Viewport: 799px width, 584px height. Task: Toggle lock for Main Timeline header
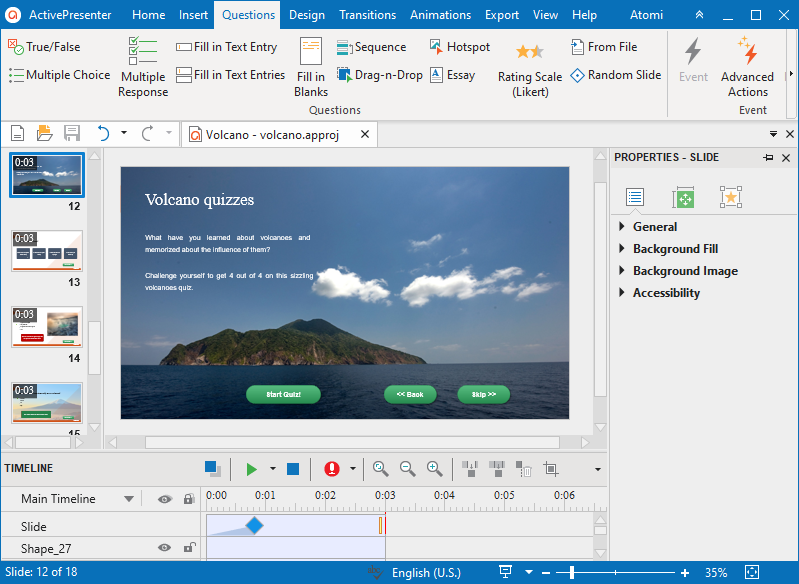tap(189, 499)
